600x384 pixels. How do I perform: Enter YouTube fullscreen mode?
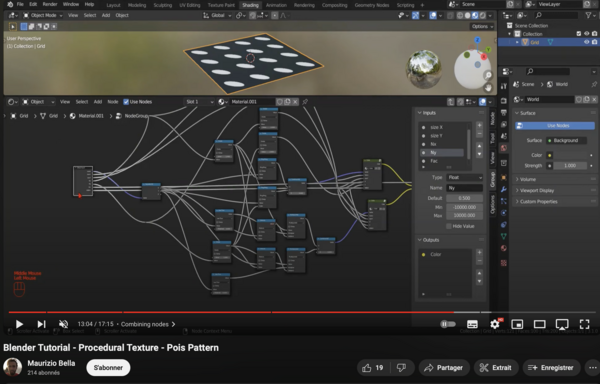pyautogui.click(x=584, y=324)
